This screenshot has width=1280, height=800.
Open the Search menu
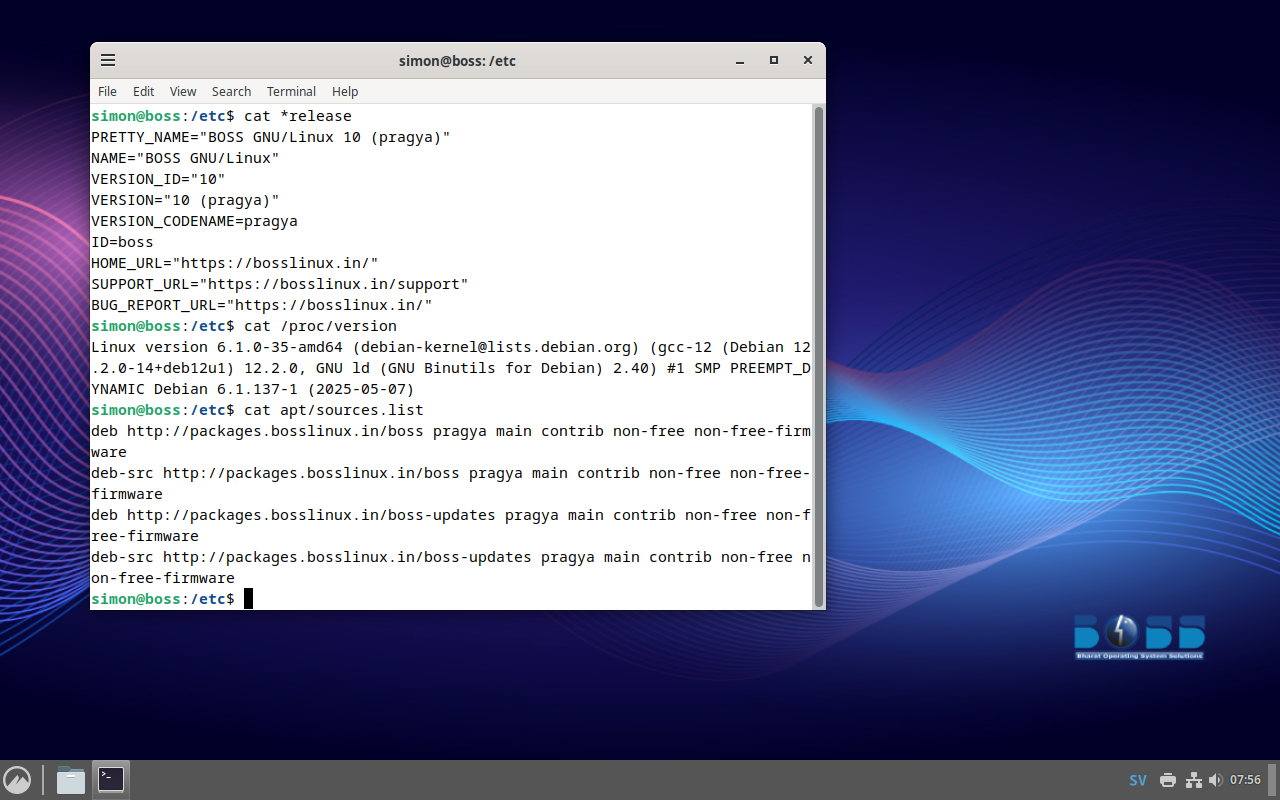pyautogui.click(x=231, y=91)
